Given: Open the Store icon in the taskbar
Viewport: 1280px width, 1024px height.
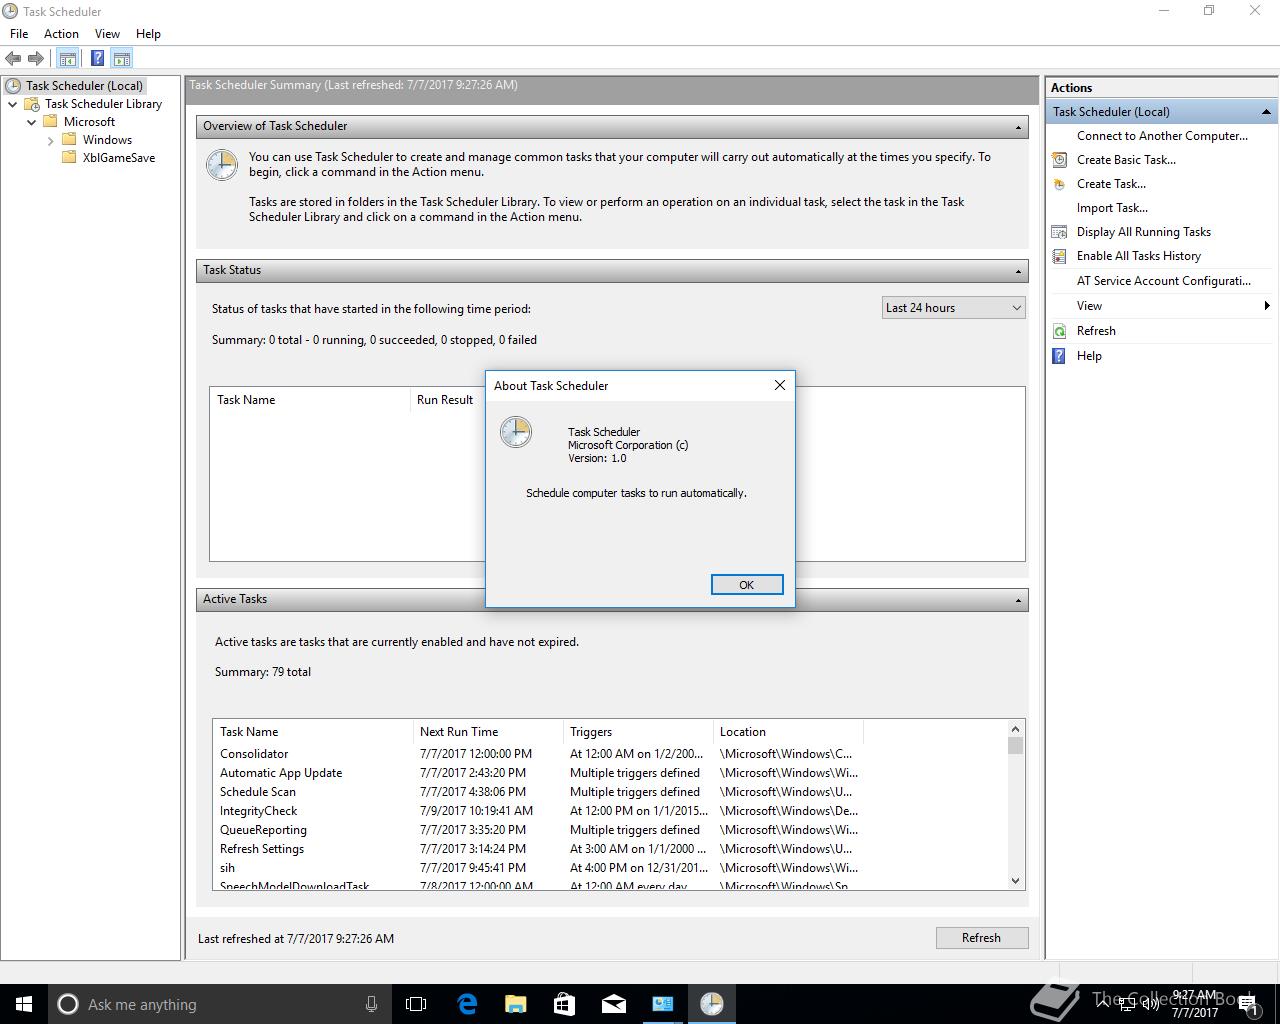Looking at the screenshot, I should [x=565, y=1004].
